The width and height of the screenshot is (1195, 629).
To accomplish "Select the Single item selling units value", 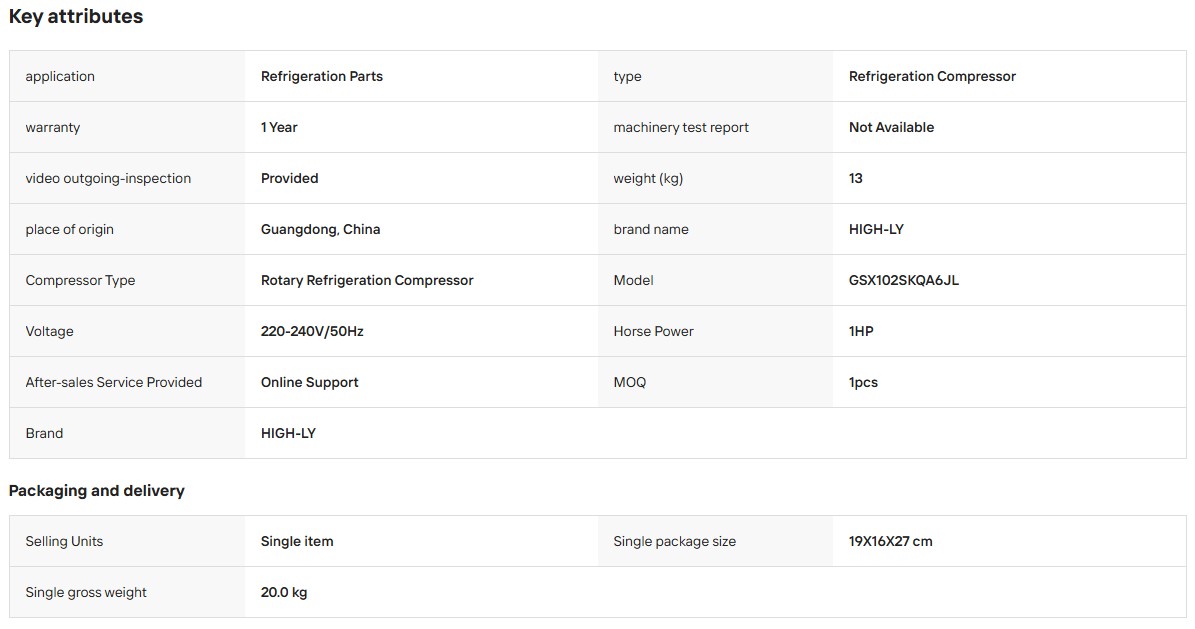I will [297, 541].
